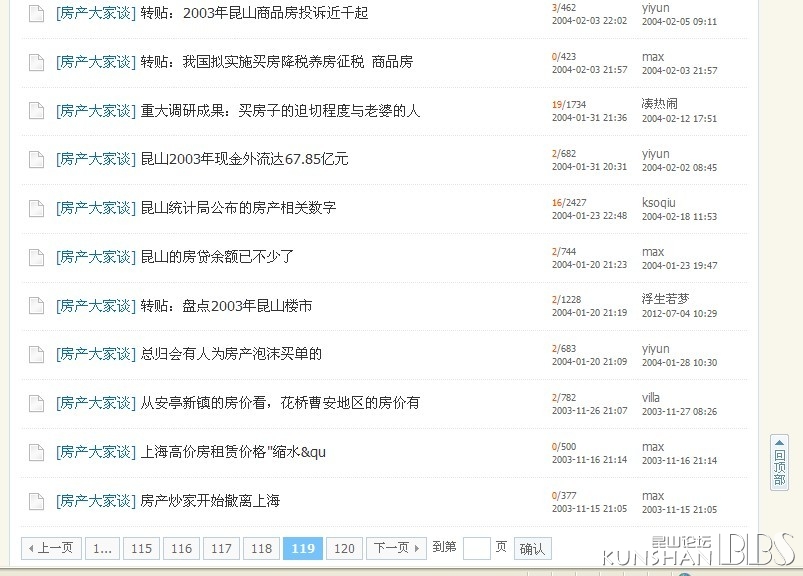Viewport: 803px width, 576px height.
Task: Click thread icon beside 盘点2003年昆山楼市
Action: (36, 306)
